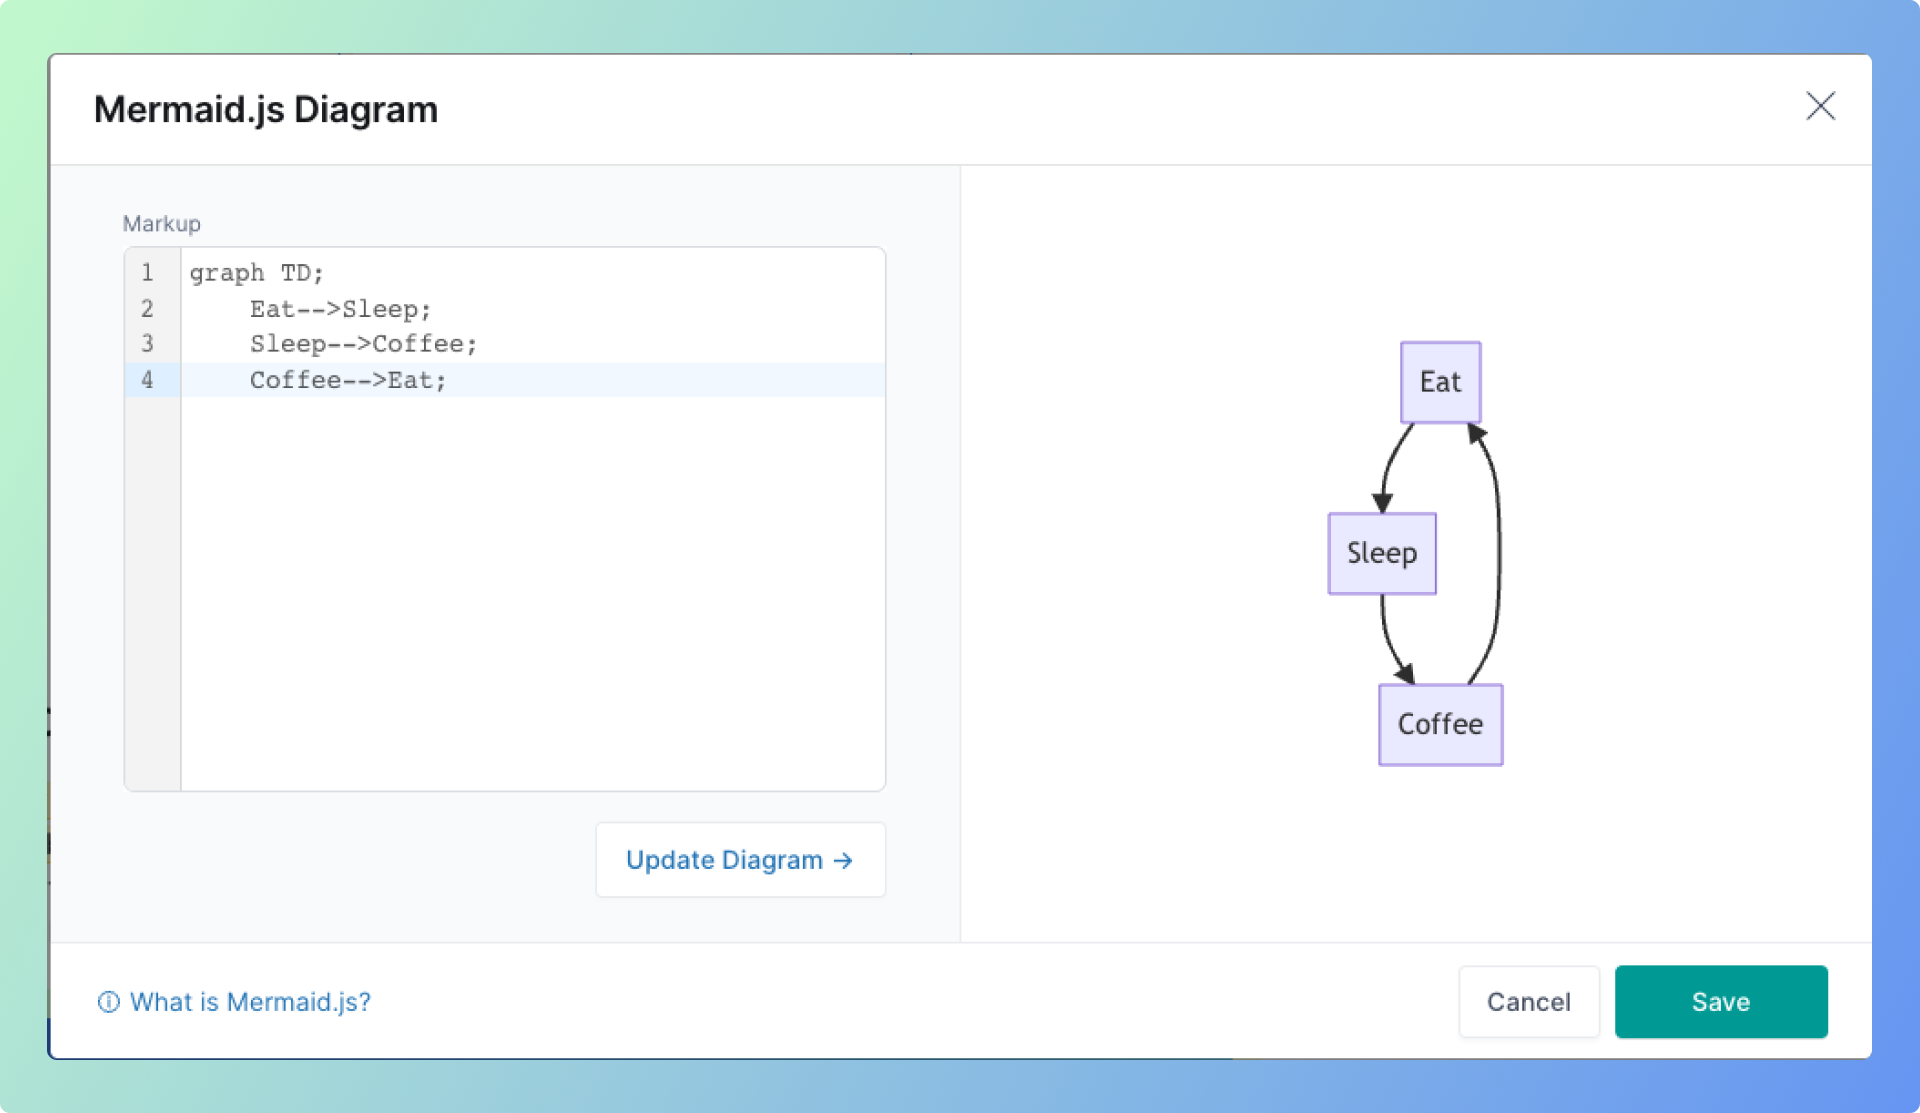Click the Eat-->Sleep markup line

(340, 308)
